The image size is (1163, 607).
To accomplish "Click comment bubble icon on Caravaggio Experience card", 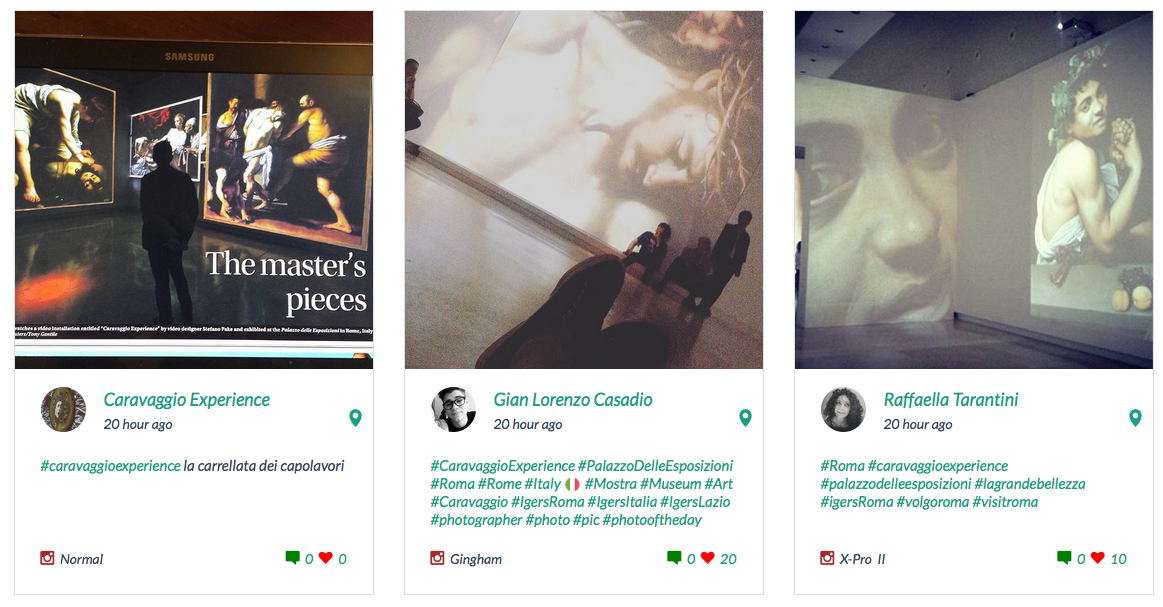I will 292,557.
